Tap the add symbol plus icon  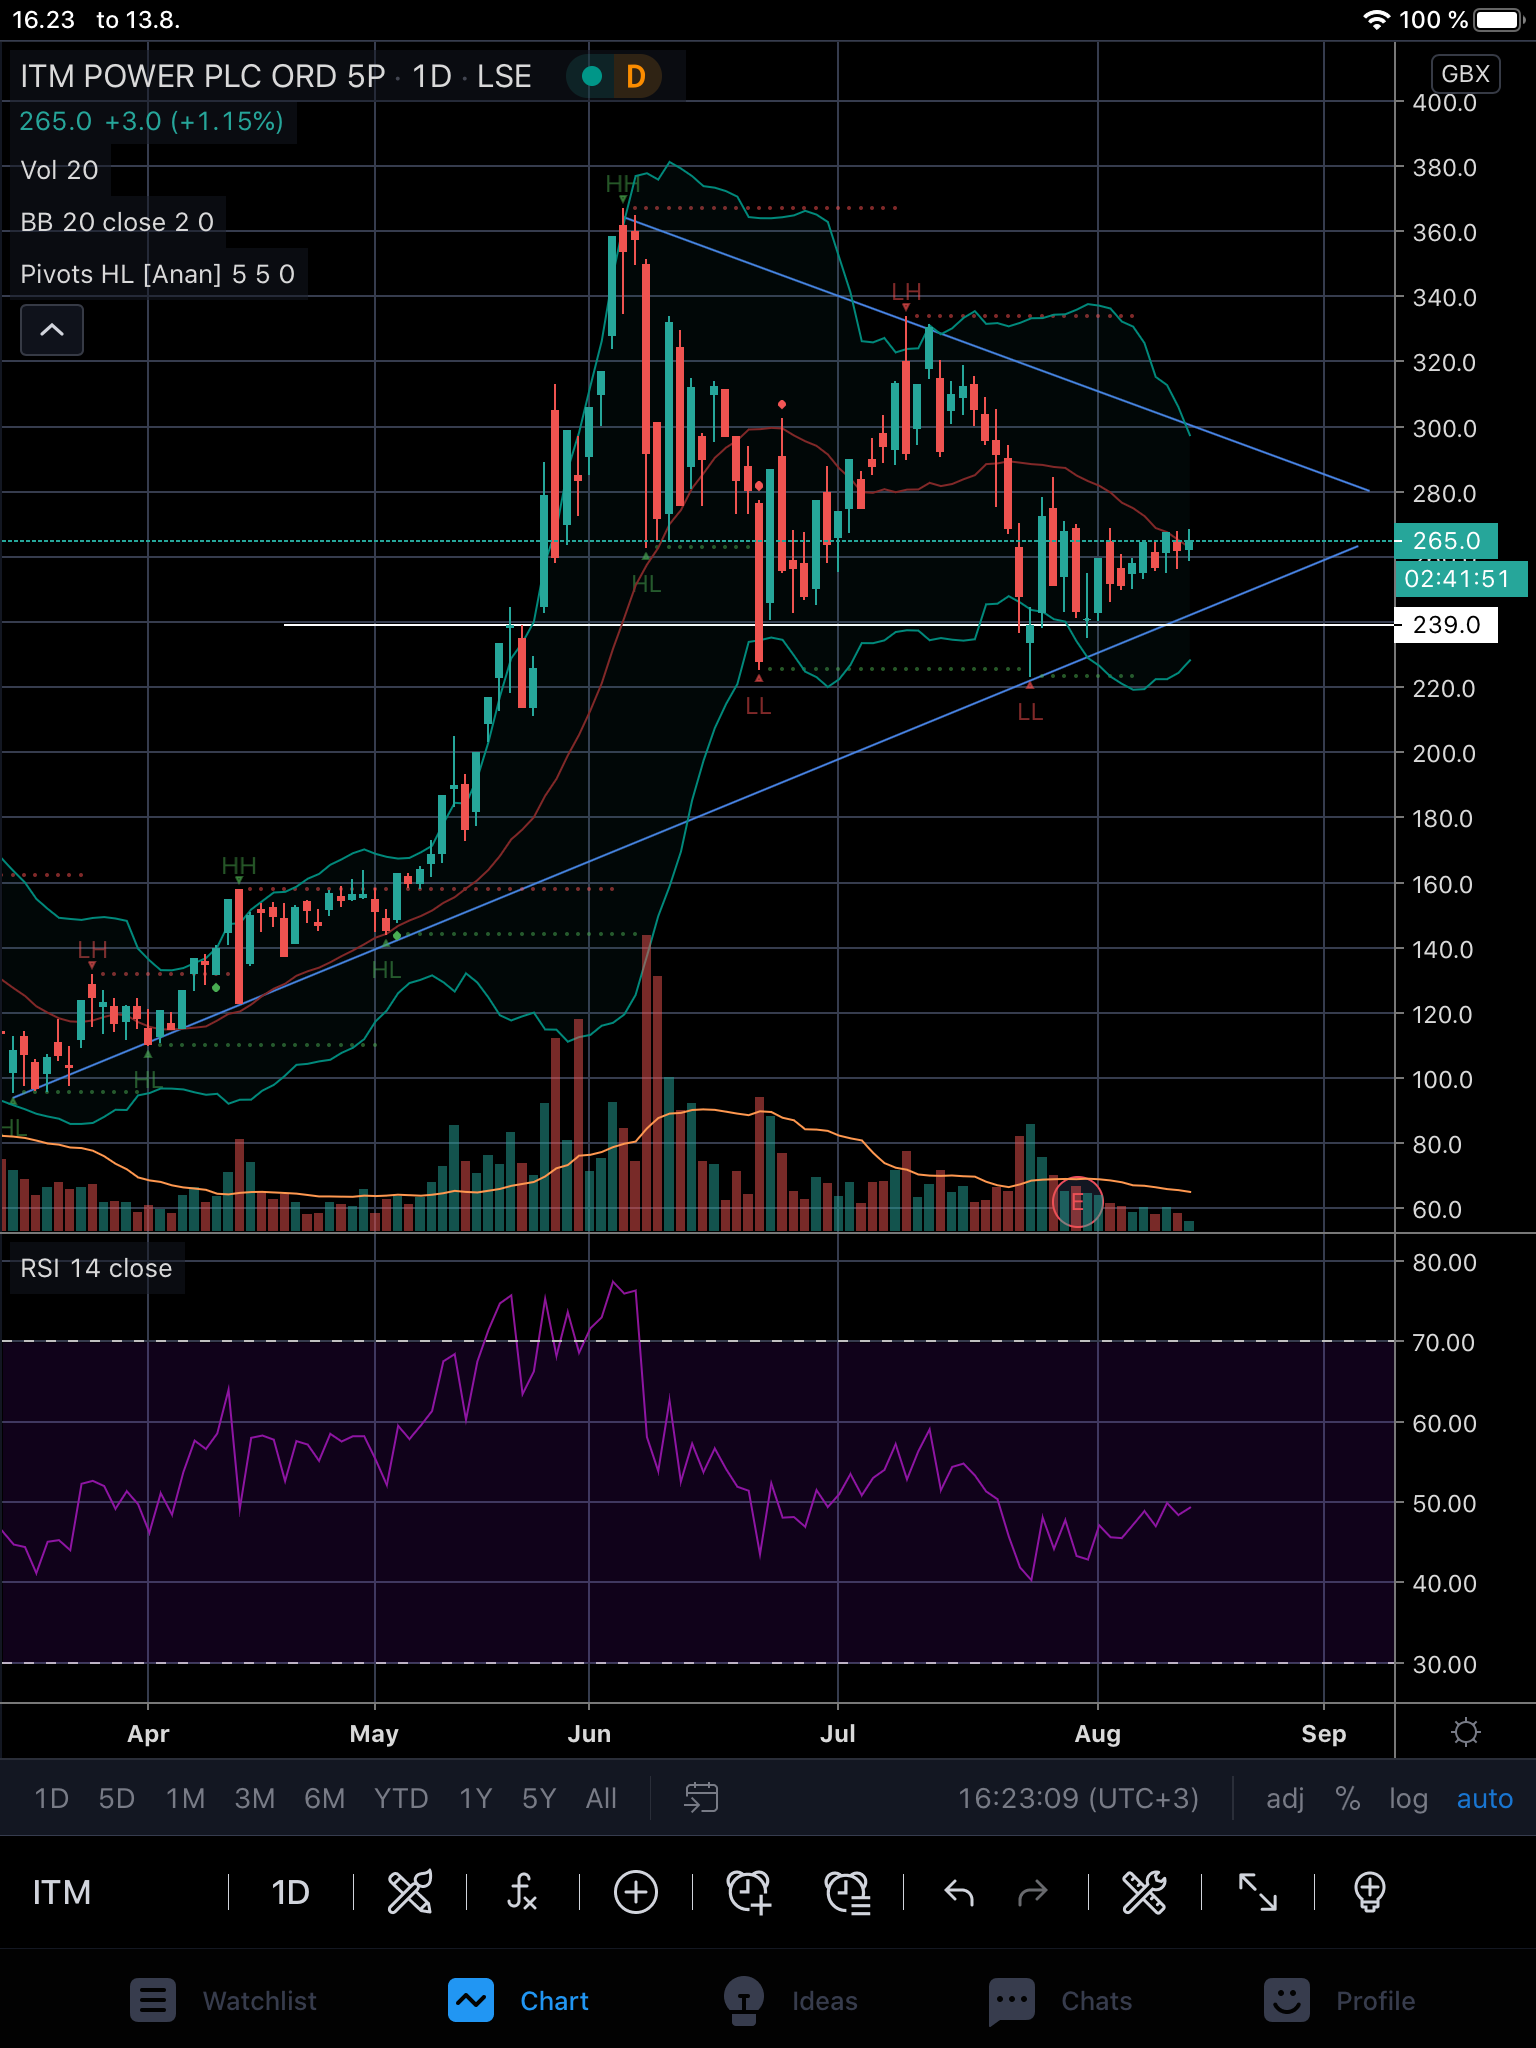click(x=636, y=1892)
